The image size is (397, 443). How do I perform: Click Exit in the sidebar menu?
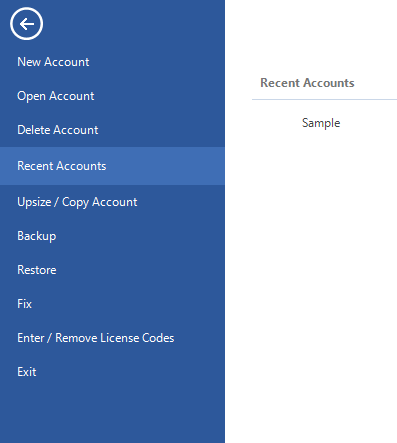(27, 372)
